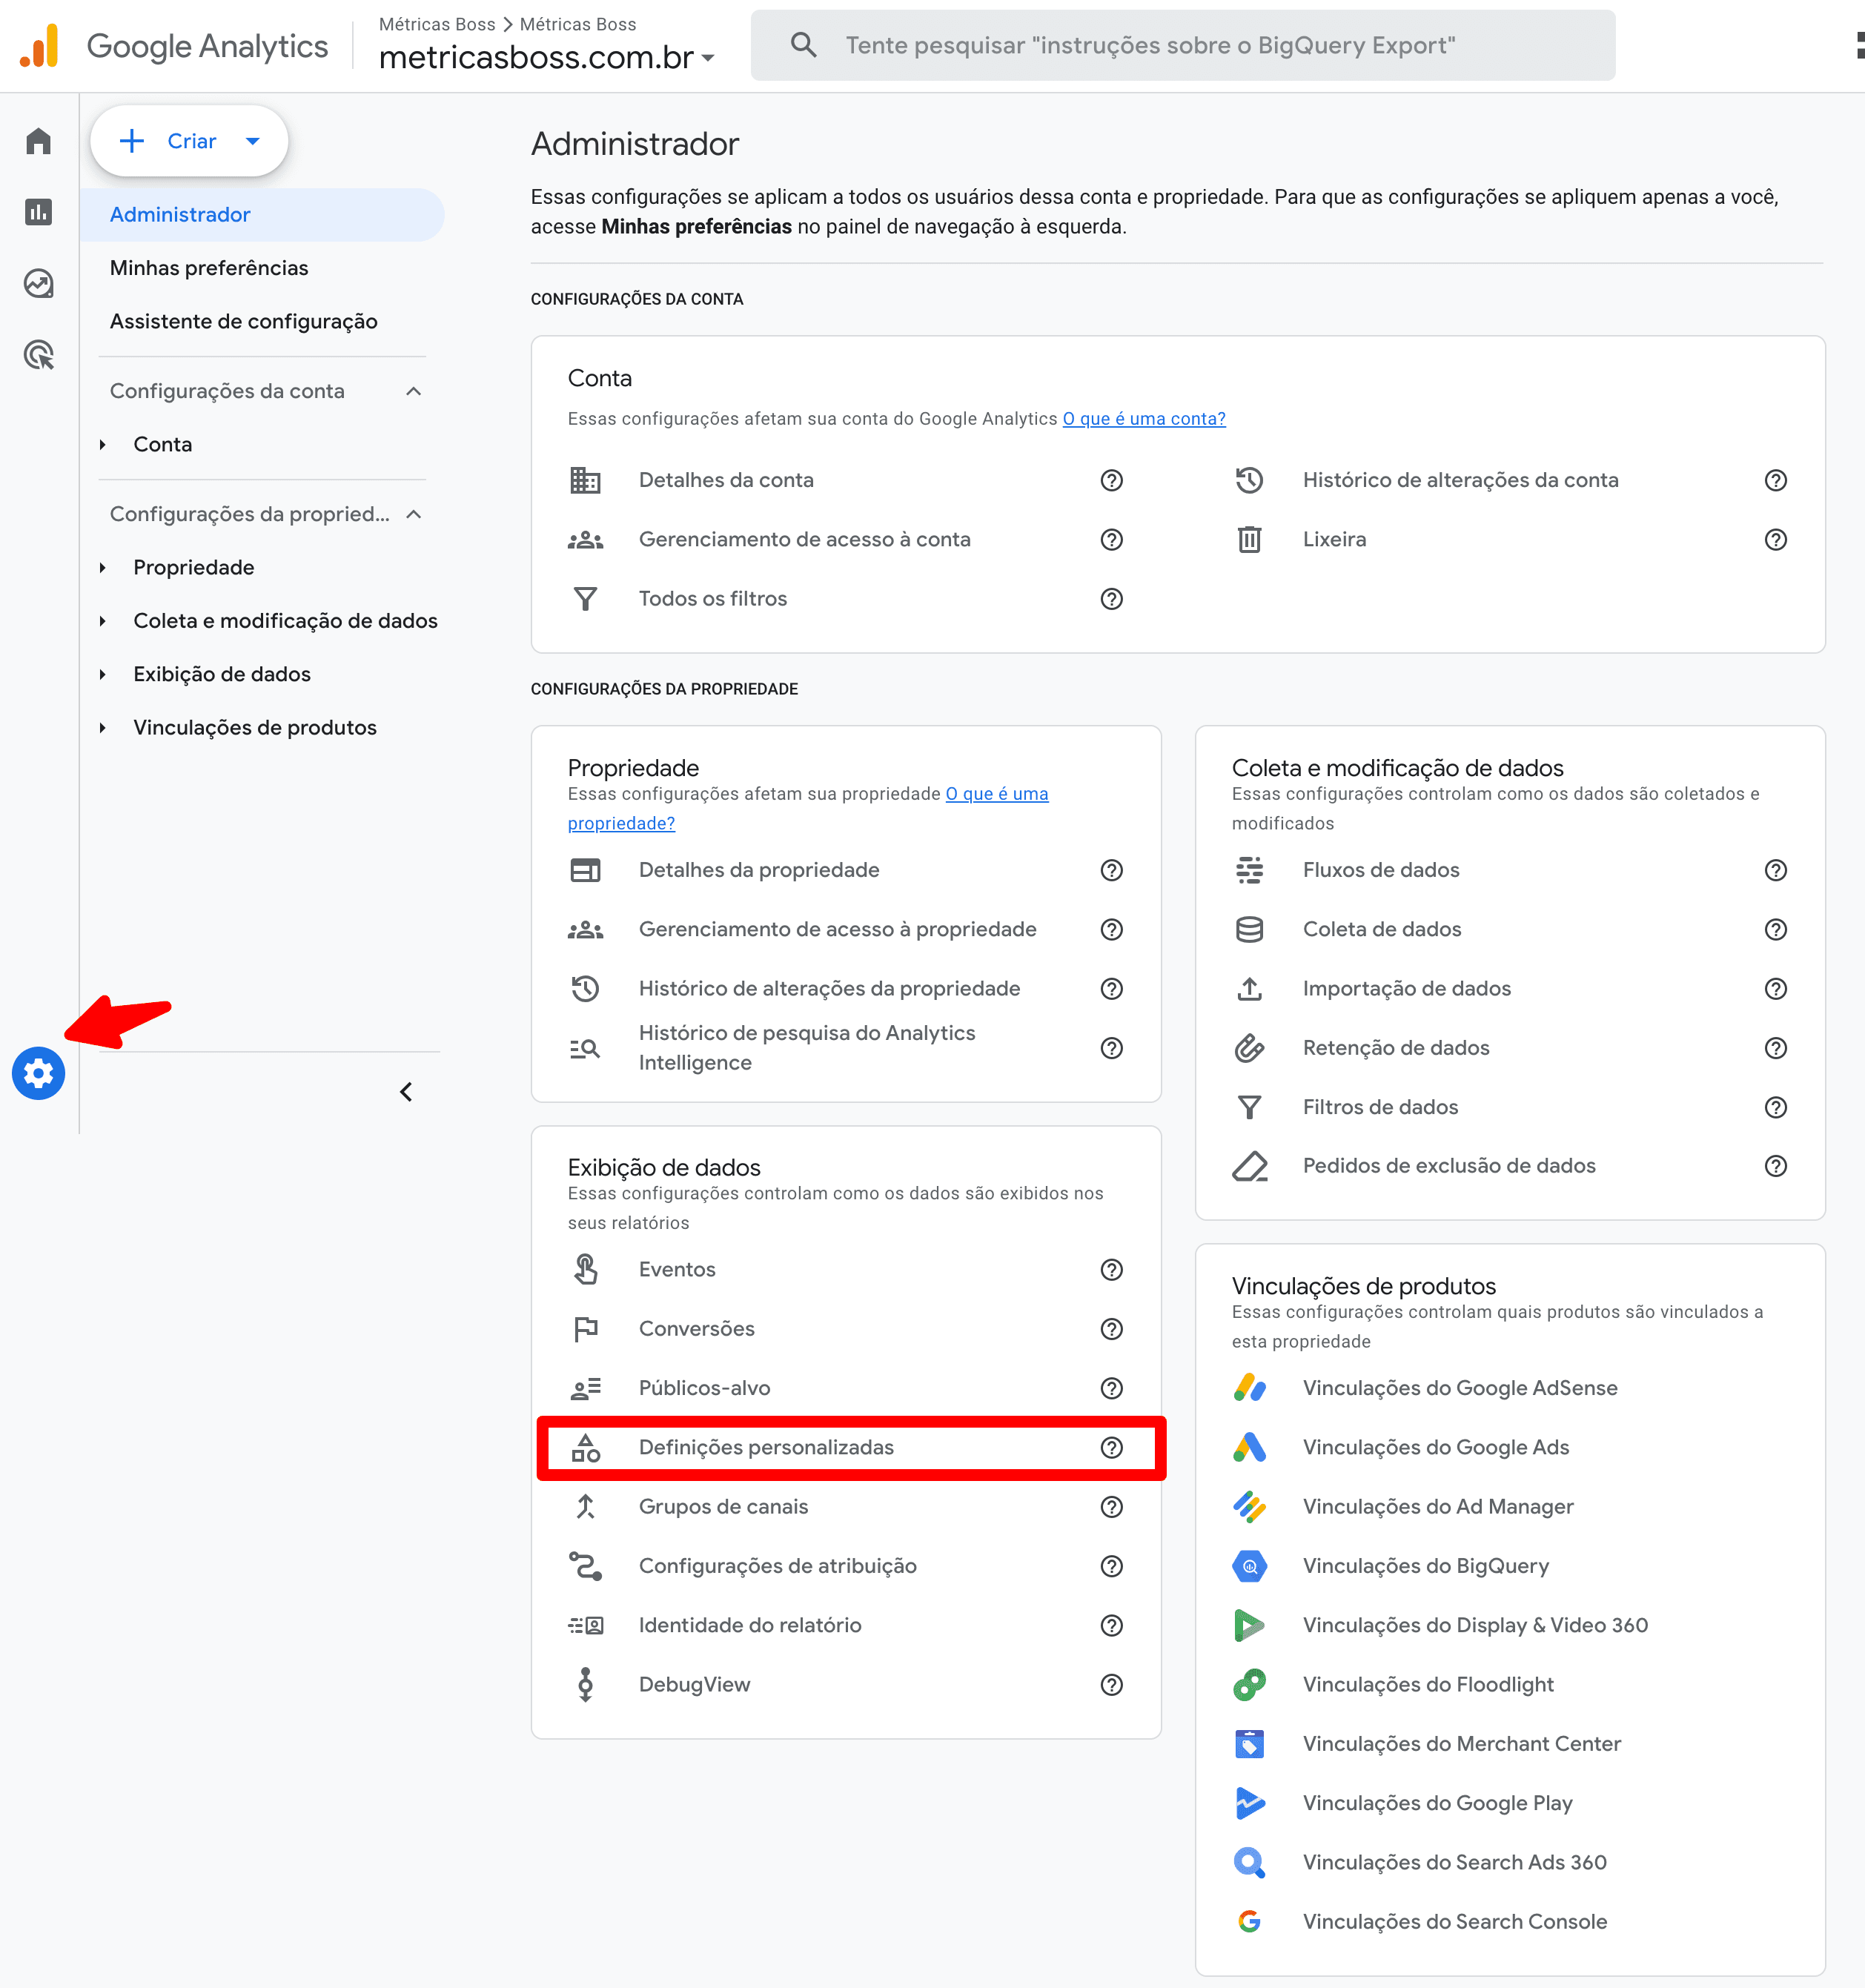Select the DebugView icon
The height and width of the screenshot is (1988, 1865).
pos(585,1684)
